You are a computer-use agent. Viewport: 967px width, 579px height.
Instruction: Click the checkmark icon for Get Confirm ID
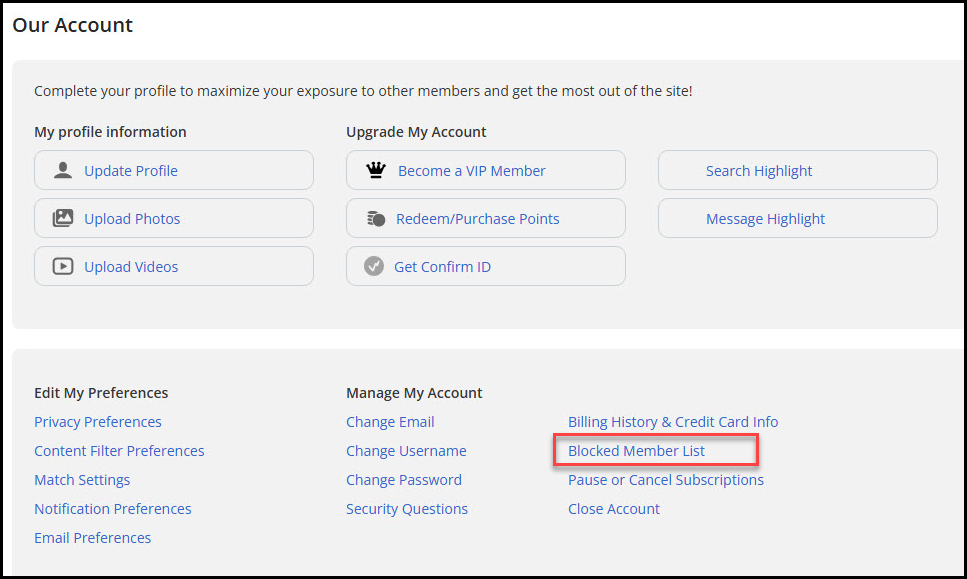(374, 266)
